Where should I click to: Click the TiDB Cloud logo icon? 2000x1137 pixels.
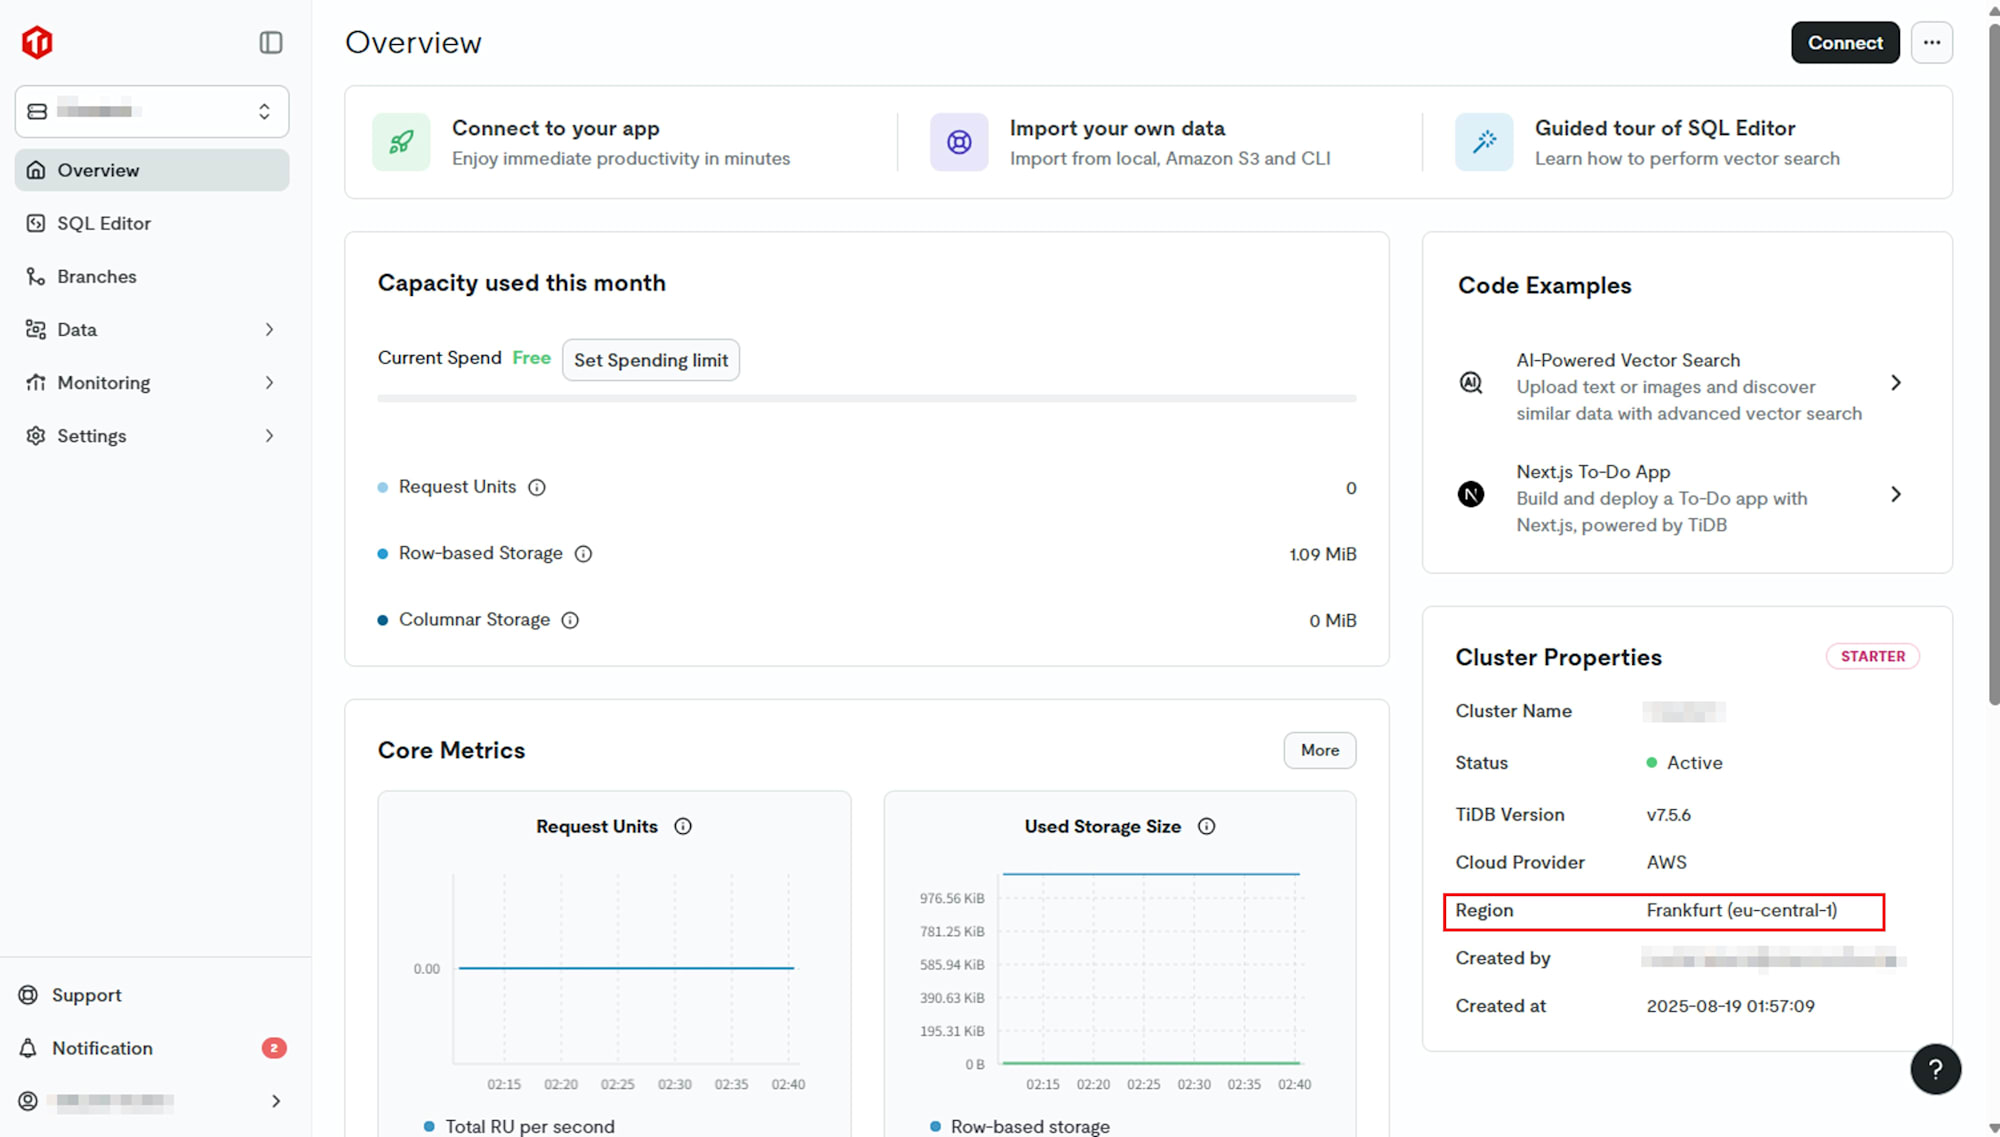click(x=37, y=42)
